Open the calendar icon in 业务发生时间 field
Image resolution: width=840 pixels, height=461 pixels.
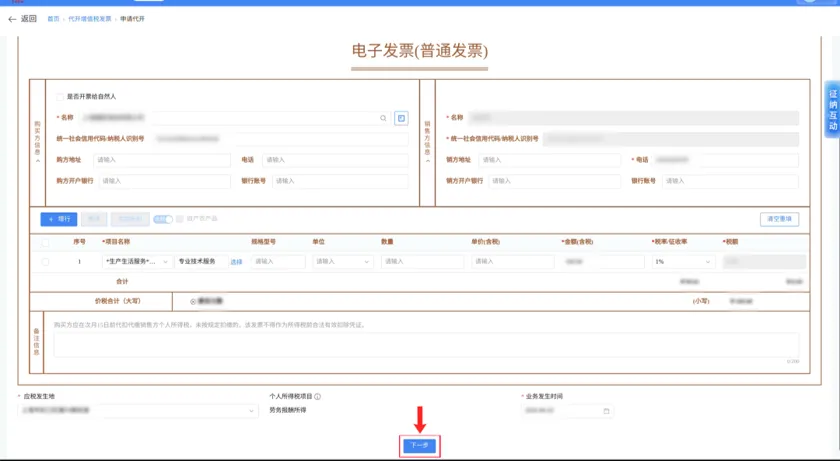tap(606, 411)
